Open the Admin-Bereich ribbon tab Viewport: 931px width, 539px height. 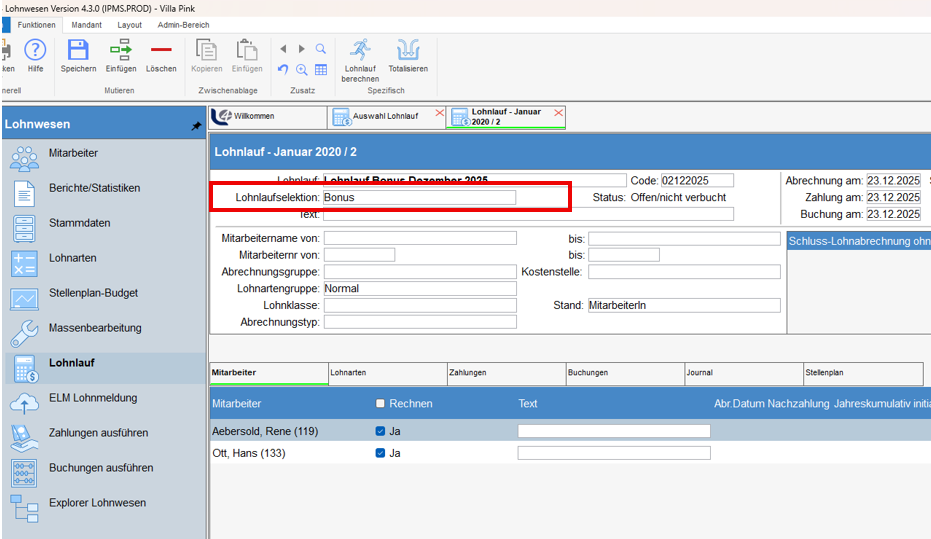(182, 24)
